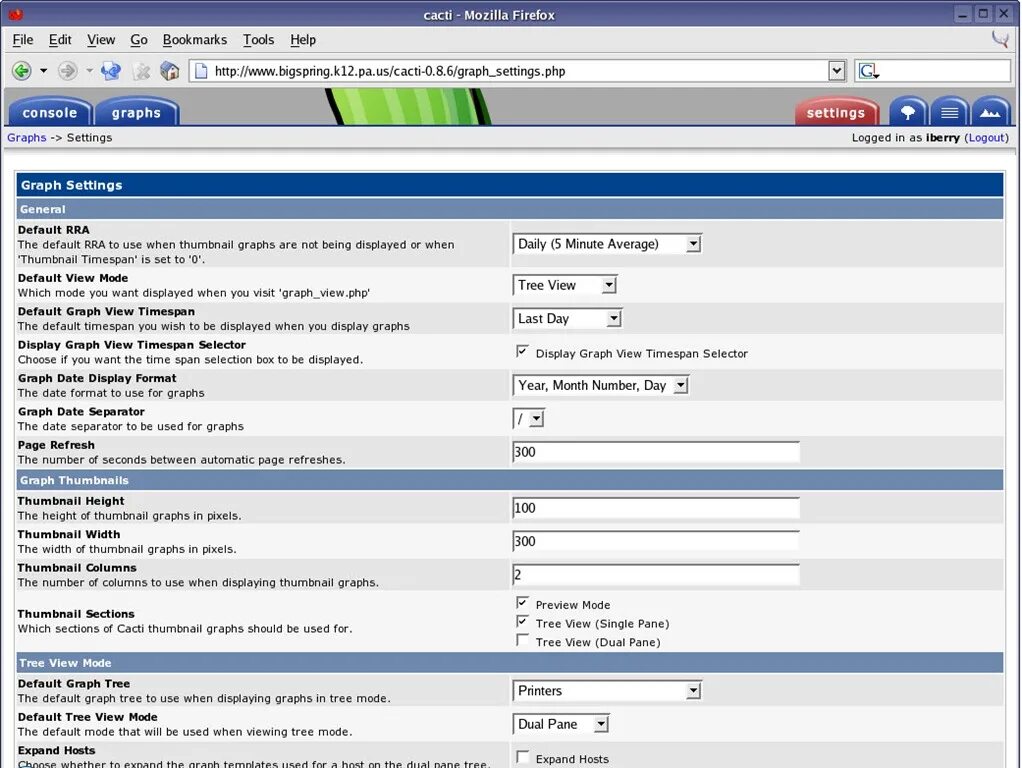Viewport: 1022px width, 768px height.
Task: Open the Forward history dropdown arrow
Action: pos(89,70)
